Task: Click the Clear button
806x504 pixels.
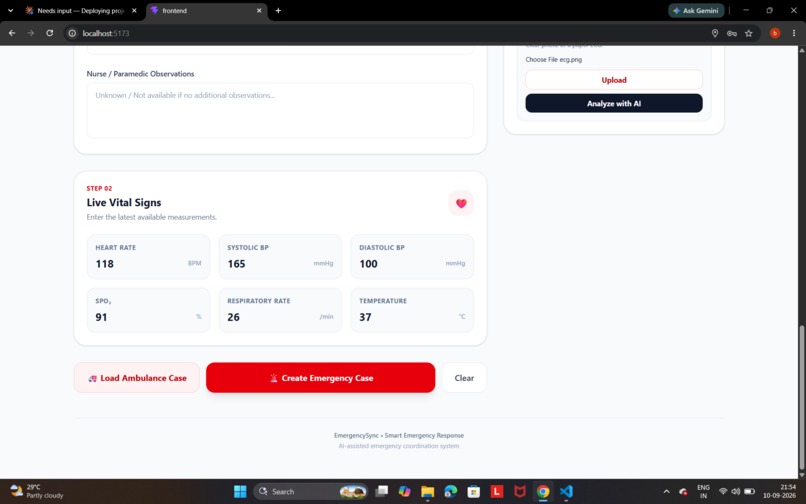Action: (464, 378)
